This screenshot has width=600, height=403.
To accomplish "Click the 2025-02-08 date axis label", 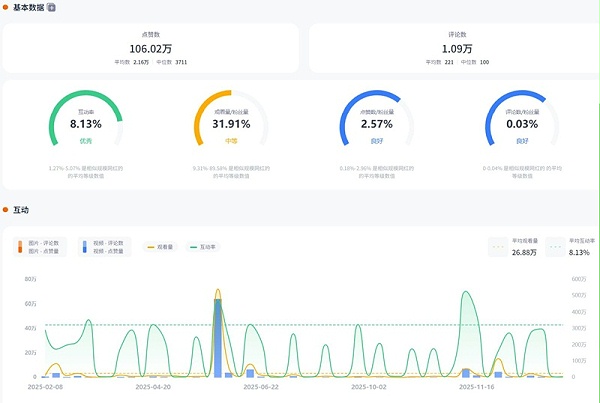I will 45,387.
